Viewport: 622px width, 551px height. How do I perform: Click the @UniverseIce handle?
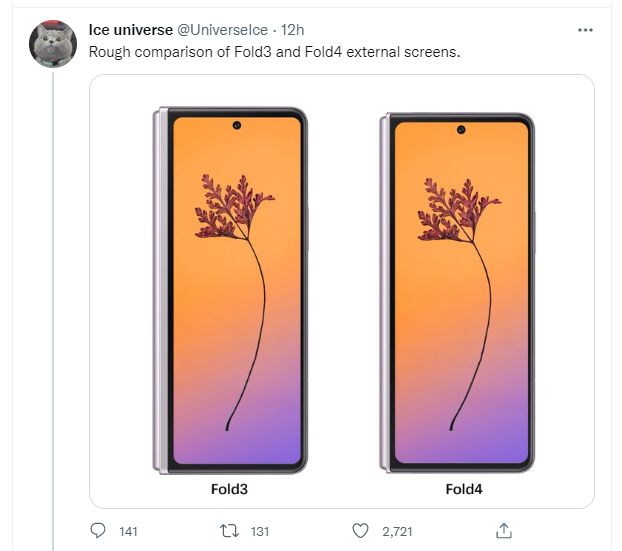click(221, 30)
